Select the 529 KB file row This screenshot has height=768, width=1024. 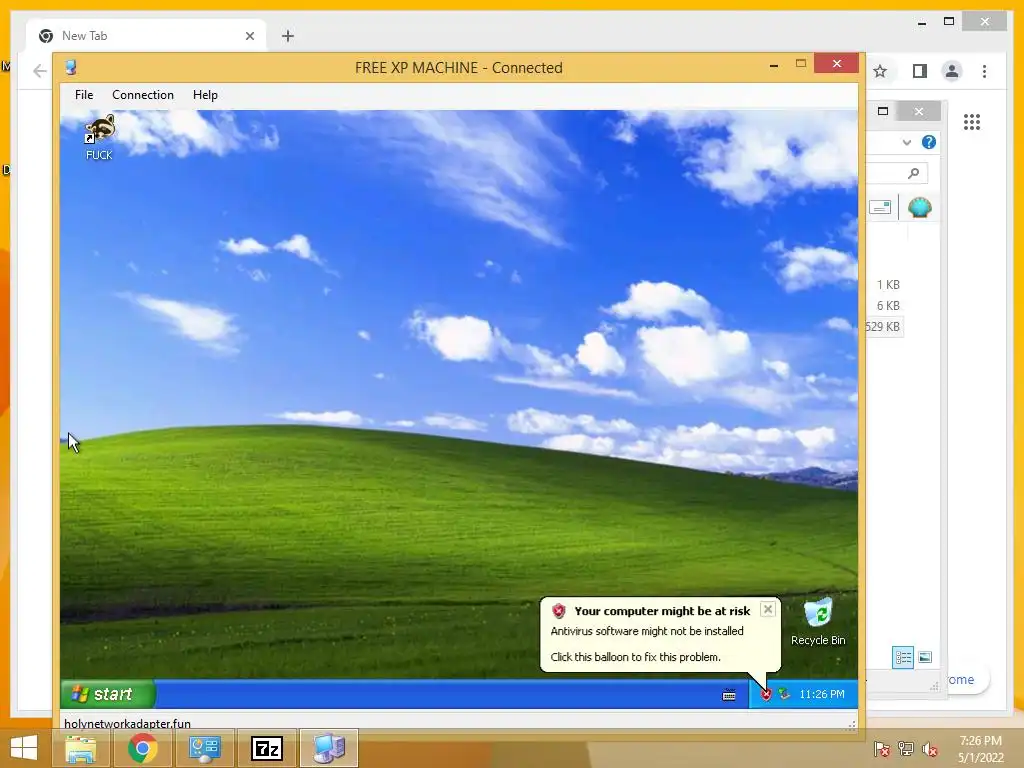point(883,327)
